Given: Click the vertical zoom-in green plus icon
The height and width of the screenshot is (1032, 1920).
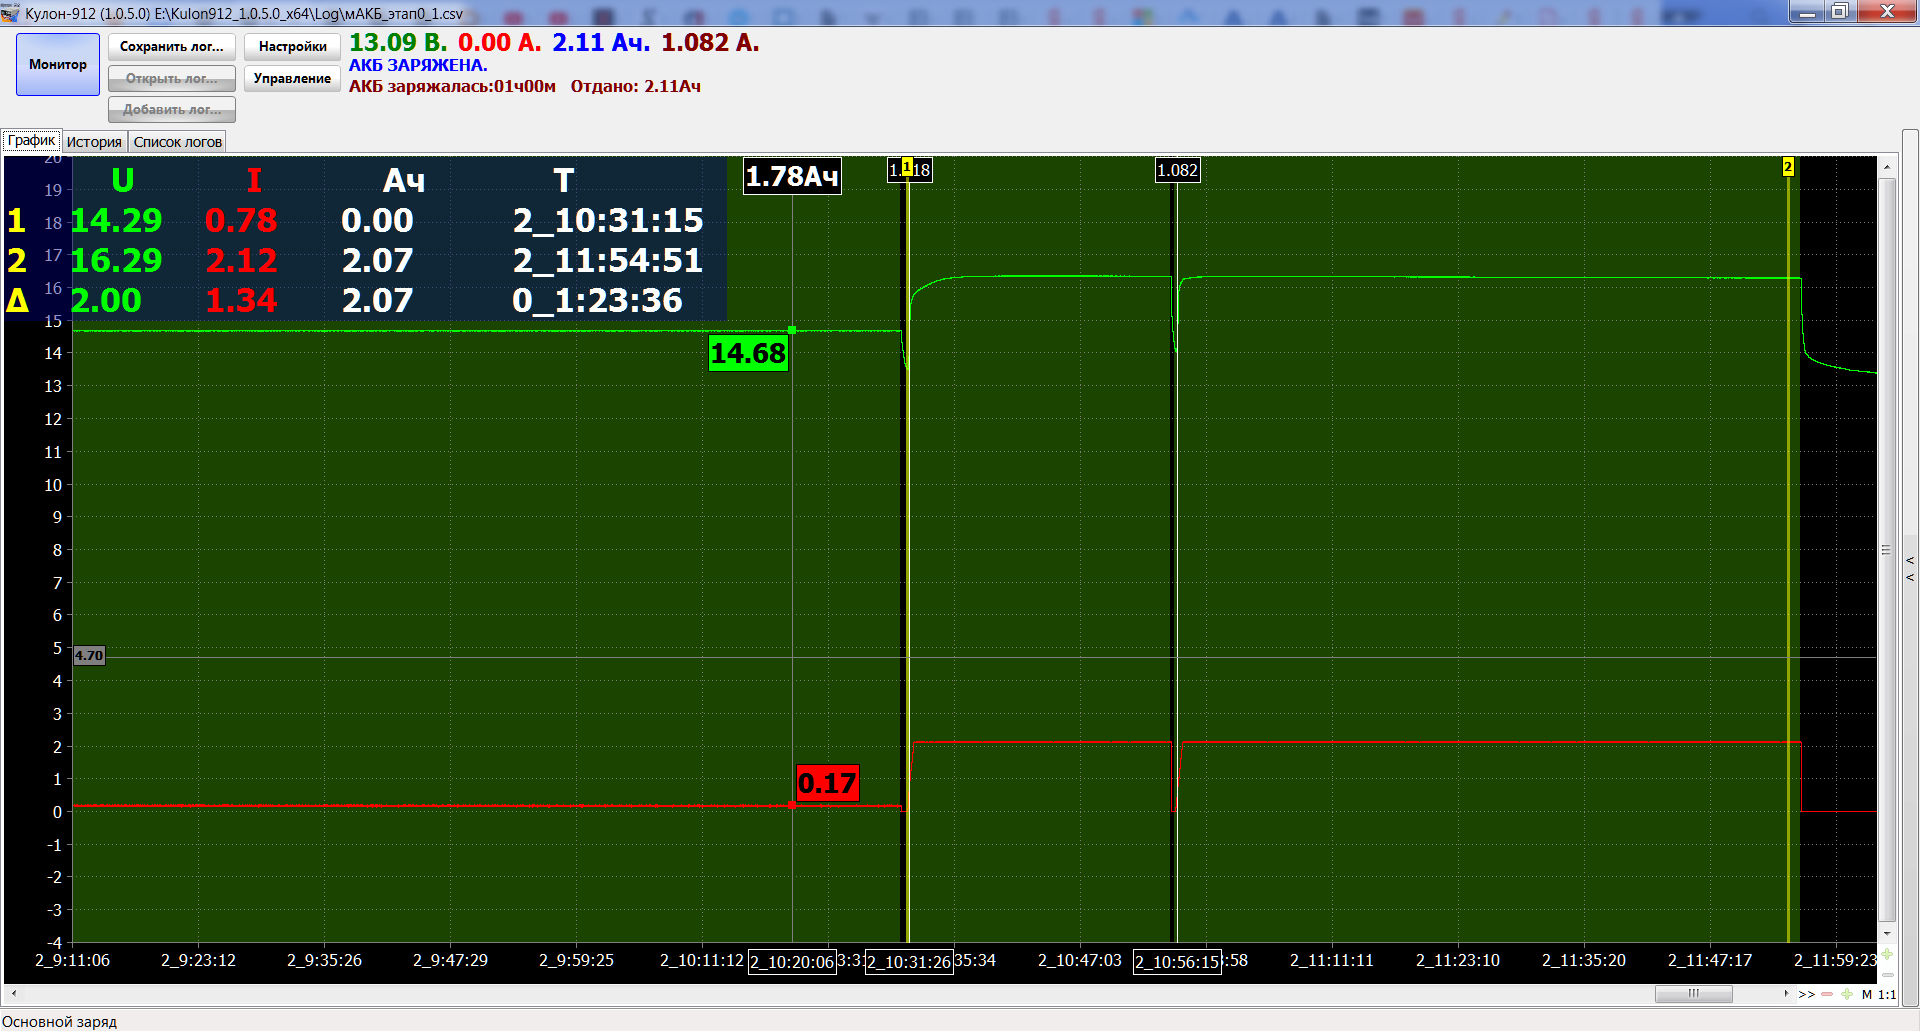Looking at the screenshot, I should 1887,954.
